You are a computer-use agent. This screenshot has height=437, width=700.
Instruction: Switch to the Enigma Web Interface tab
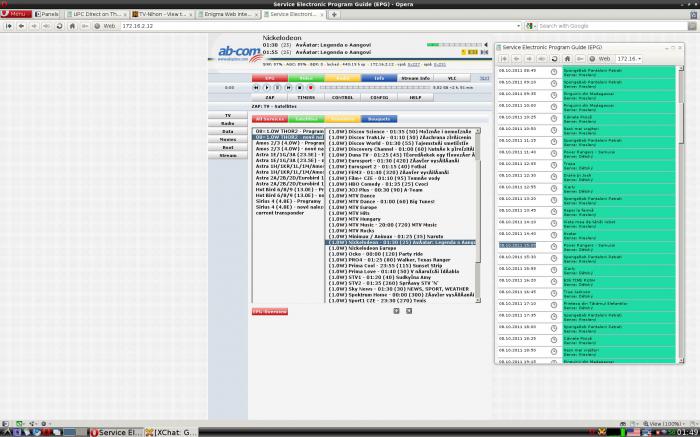pos(228,14)
